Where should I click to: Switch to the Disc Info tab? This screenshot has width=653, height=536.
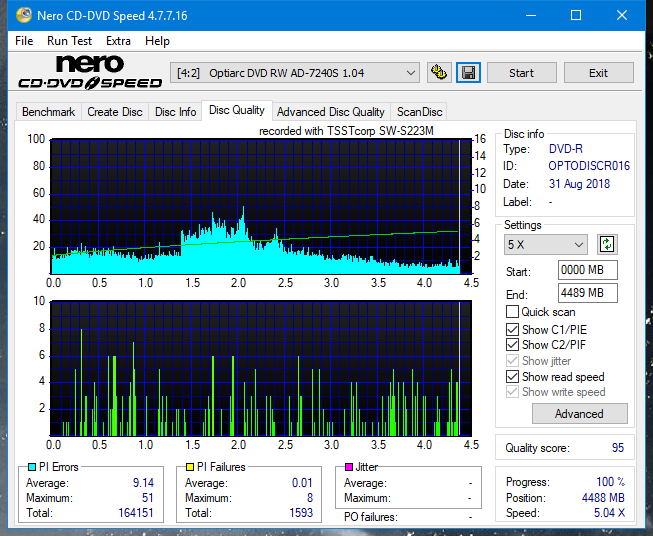tap(175, 112)
